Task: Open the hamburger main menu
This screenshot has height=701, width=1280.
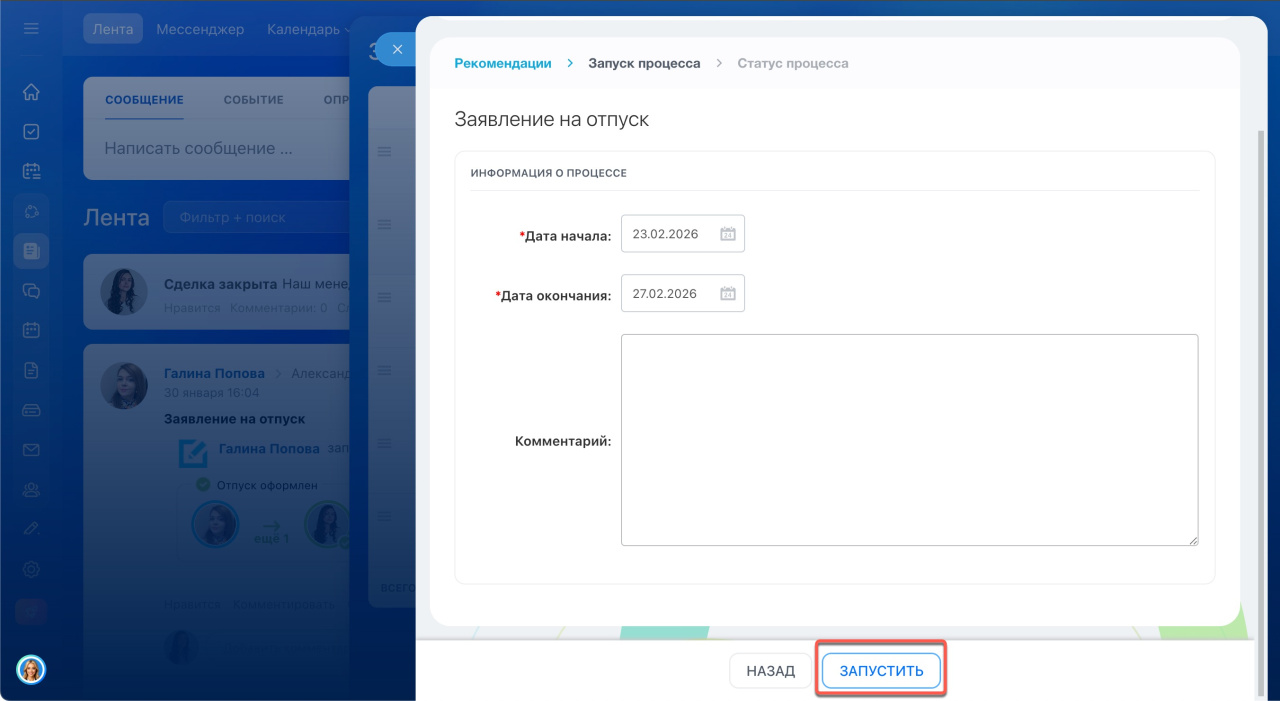Action: (31, 29)
